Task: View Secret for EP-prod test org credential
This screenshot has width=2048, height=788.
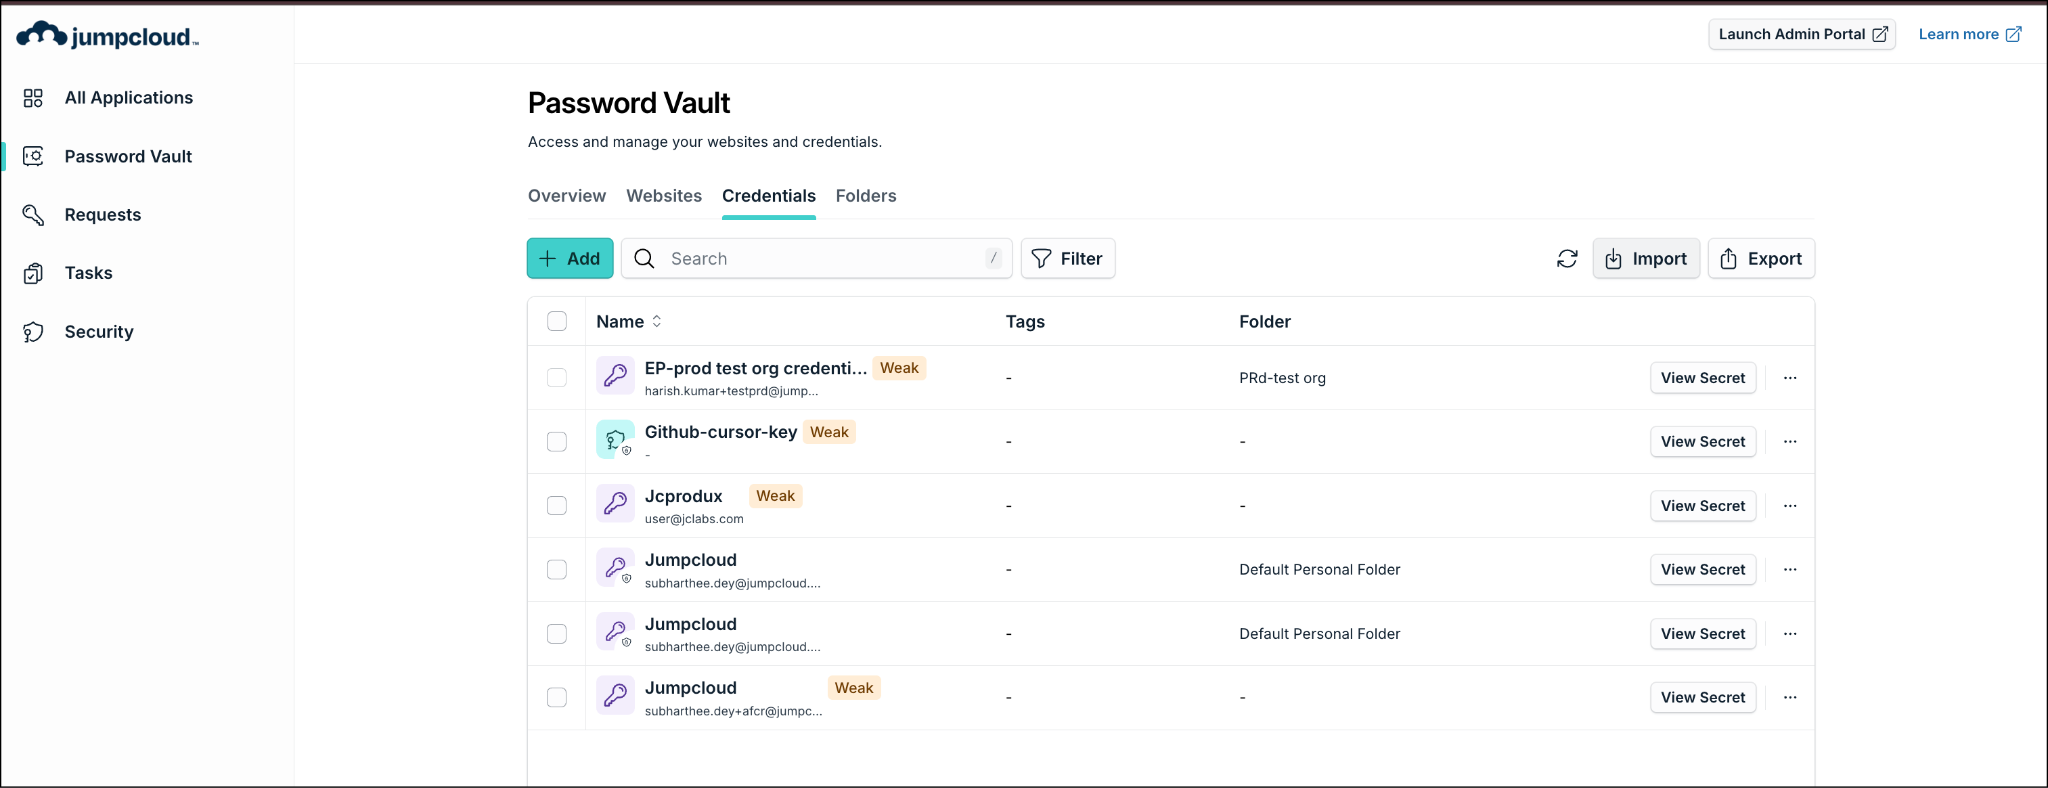Action: pyautogui.click(x=1703, y=378)
